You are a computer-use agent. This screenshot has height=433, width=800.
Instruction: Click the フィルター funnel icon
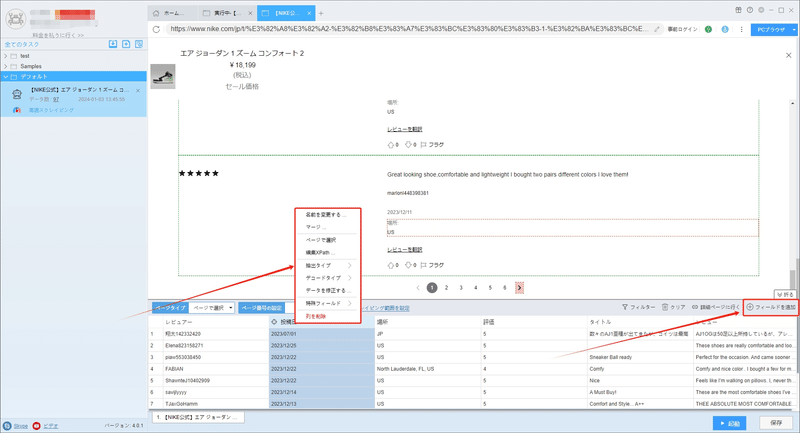tap(625, 307)
